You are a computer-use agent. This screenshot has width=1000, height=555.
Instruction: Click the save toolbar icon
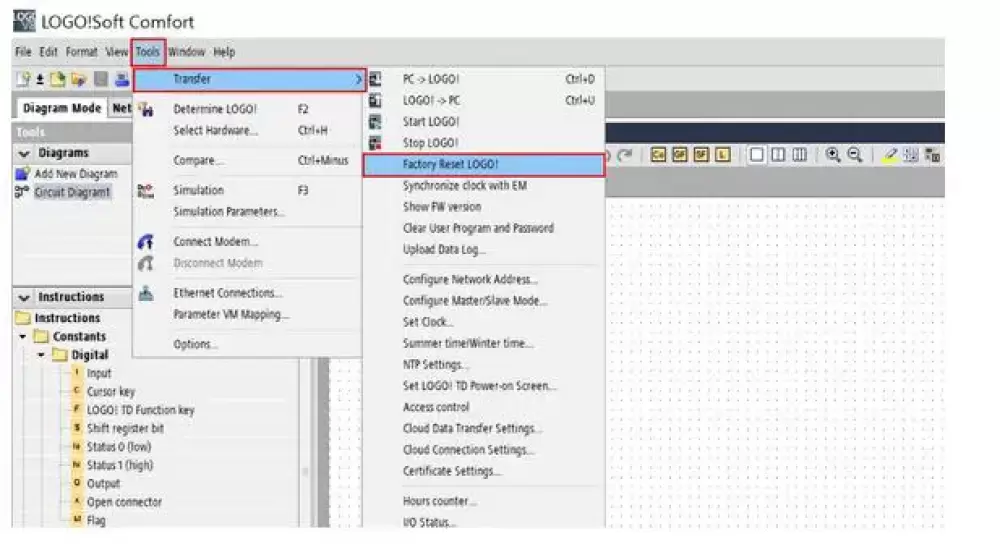[x=101, y=79]
